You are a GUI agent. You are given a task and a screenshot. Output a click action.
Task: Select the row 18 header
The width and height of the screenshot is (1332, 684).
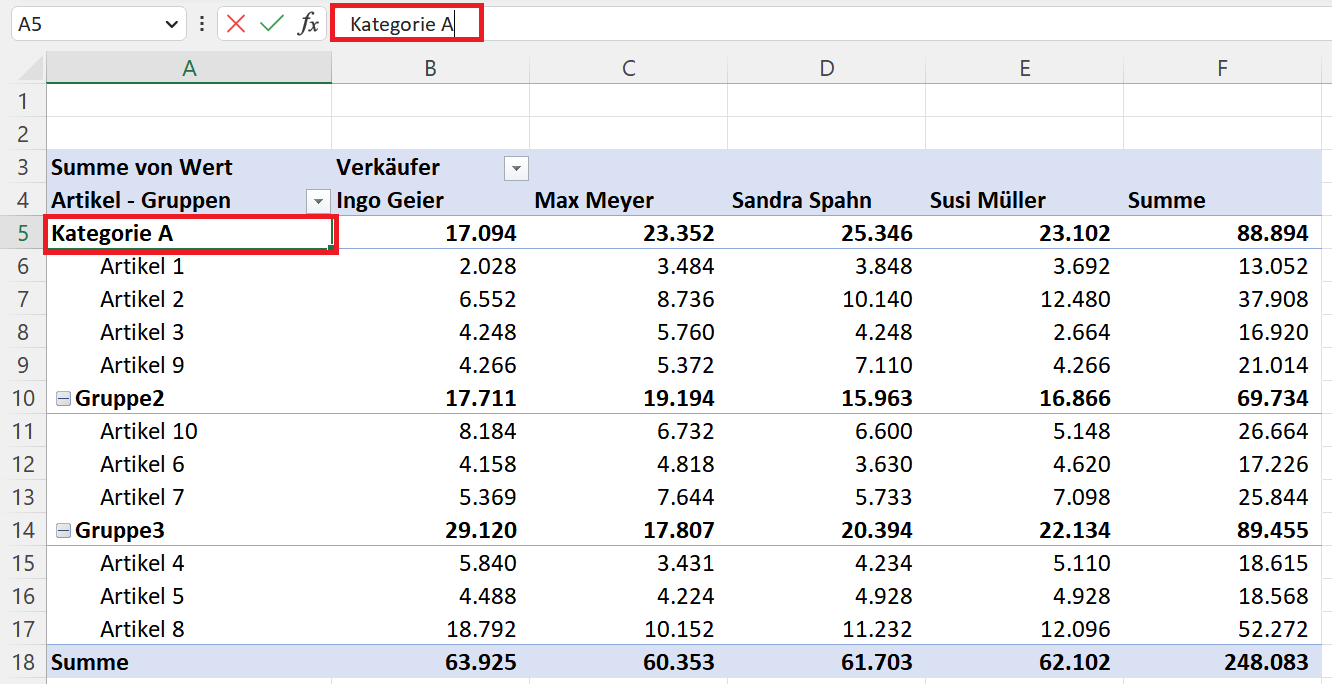coord(23,662)
